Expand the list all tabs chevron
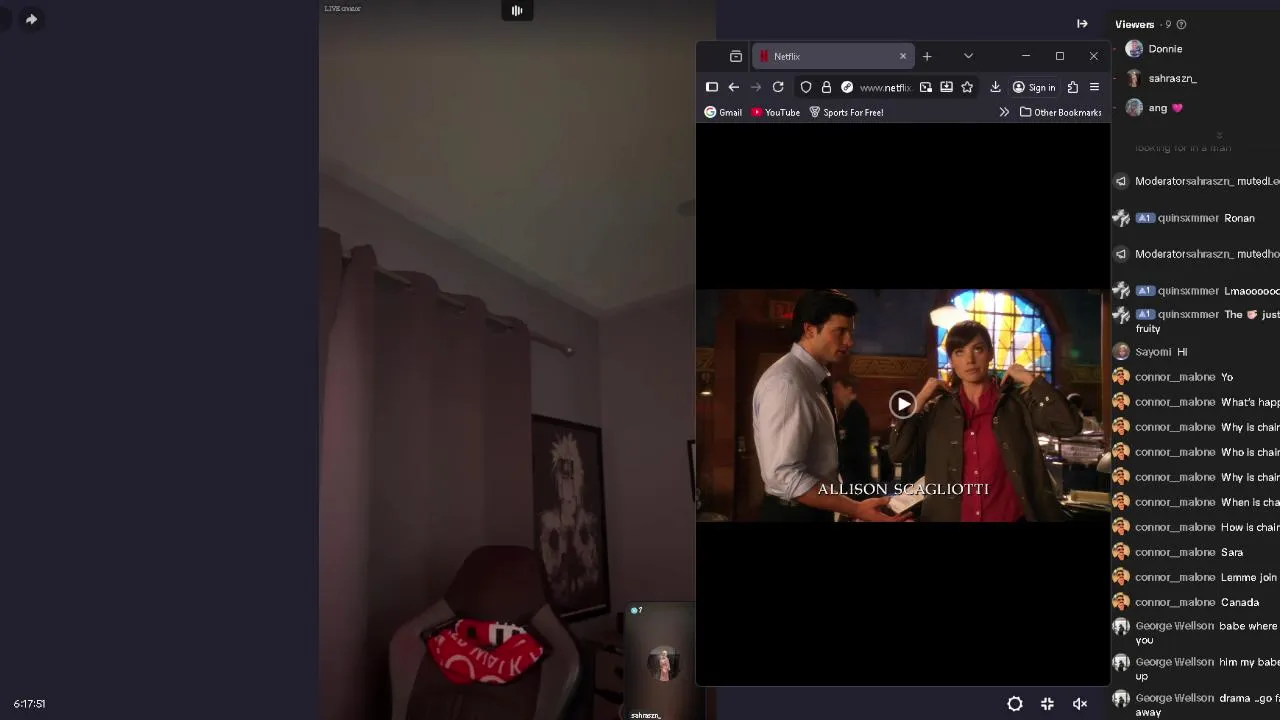Screen dimensions: 1280x720 point(968,56)
